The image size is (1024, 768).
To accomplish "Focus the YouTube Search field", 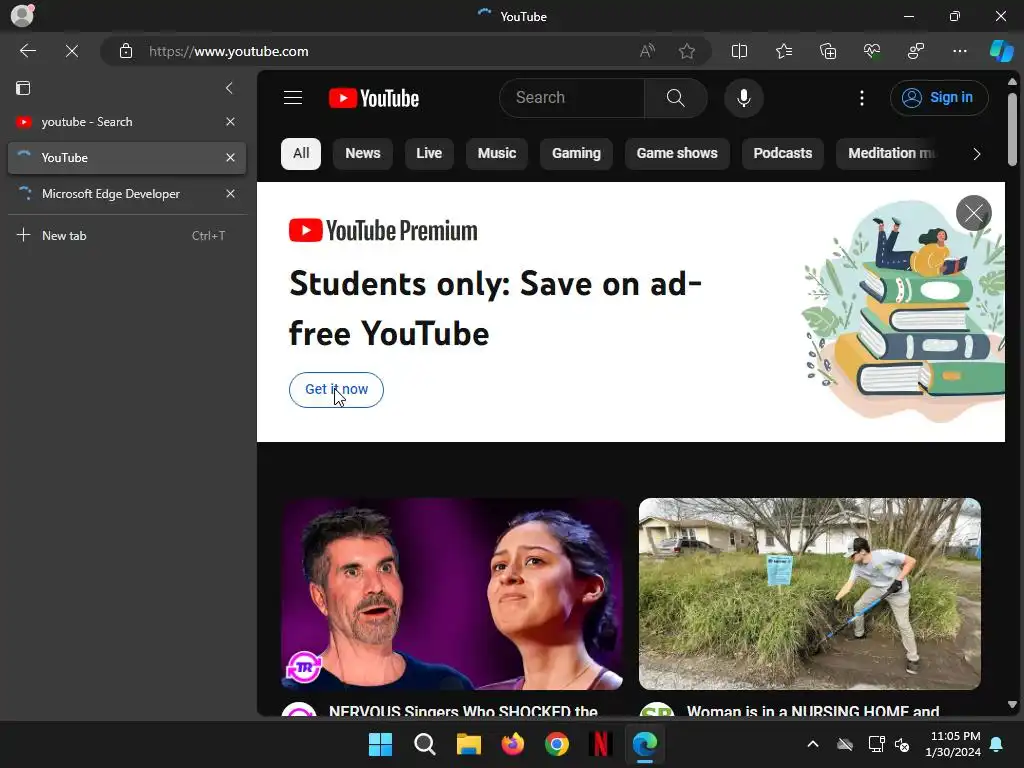I will point(572,98).
